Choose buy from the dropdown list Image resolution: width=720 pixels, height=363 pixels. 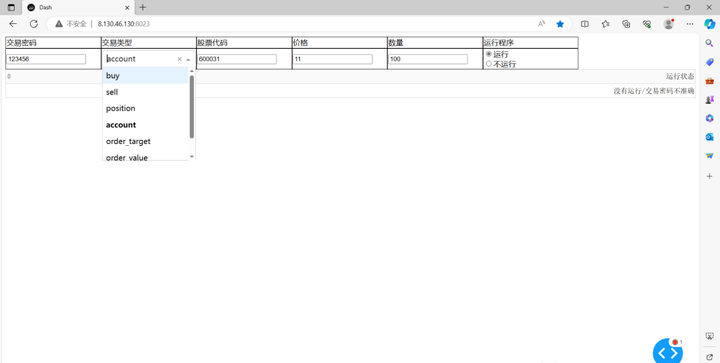pyautogui.click(x=146, y=76)
